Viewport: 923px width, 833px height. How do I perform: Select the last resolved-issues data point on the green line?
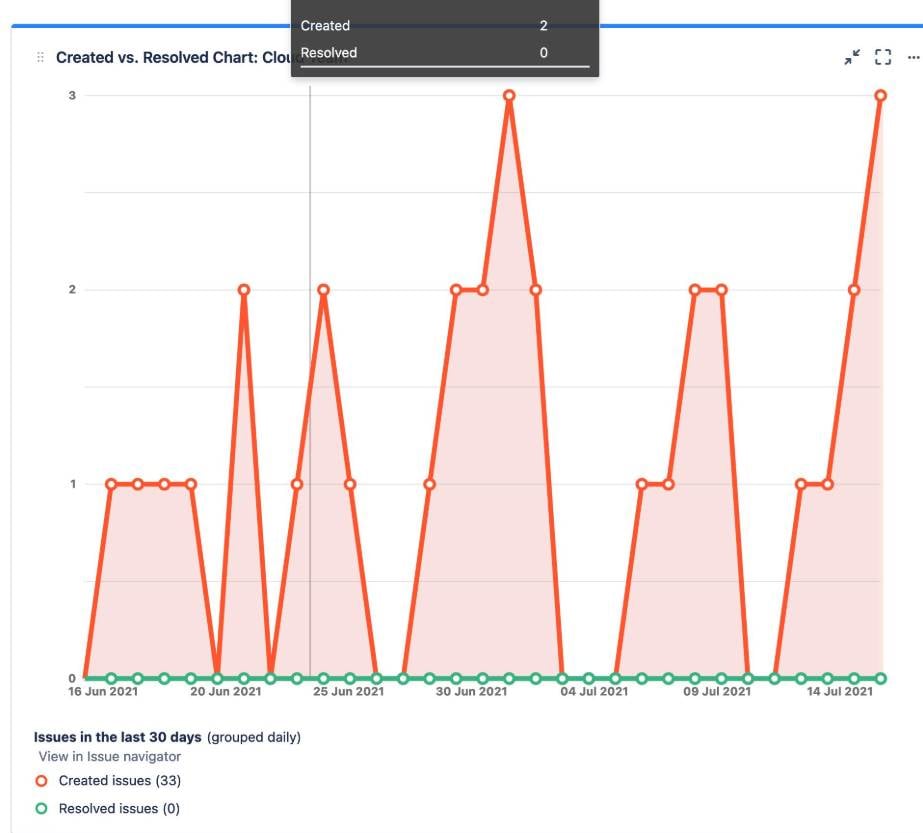coord(881,678)
